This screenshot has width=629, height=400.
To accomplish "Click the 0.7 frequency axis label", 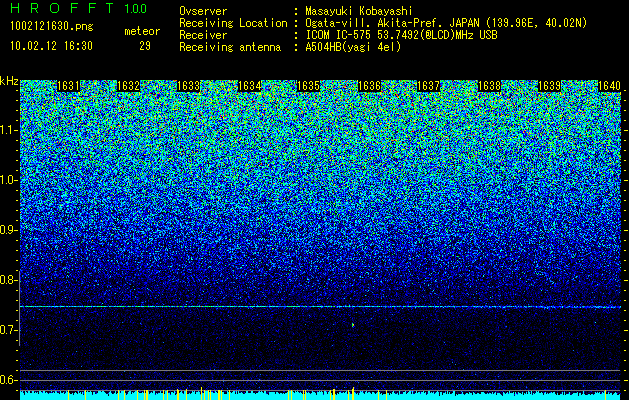I will click(9, 330).
